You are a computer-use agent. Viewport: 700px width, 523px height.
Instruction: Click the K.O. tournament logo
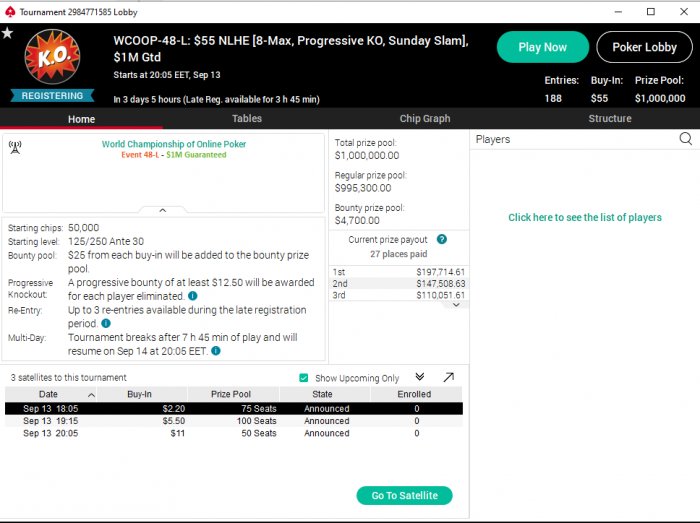[52, 56]
